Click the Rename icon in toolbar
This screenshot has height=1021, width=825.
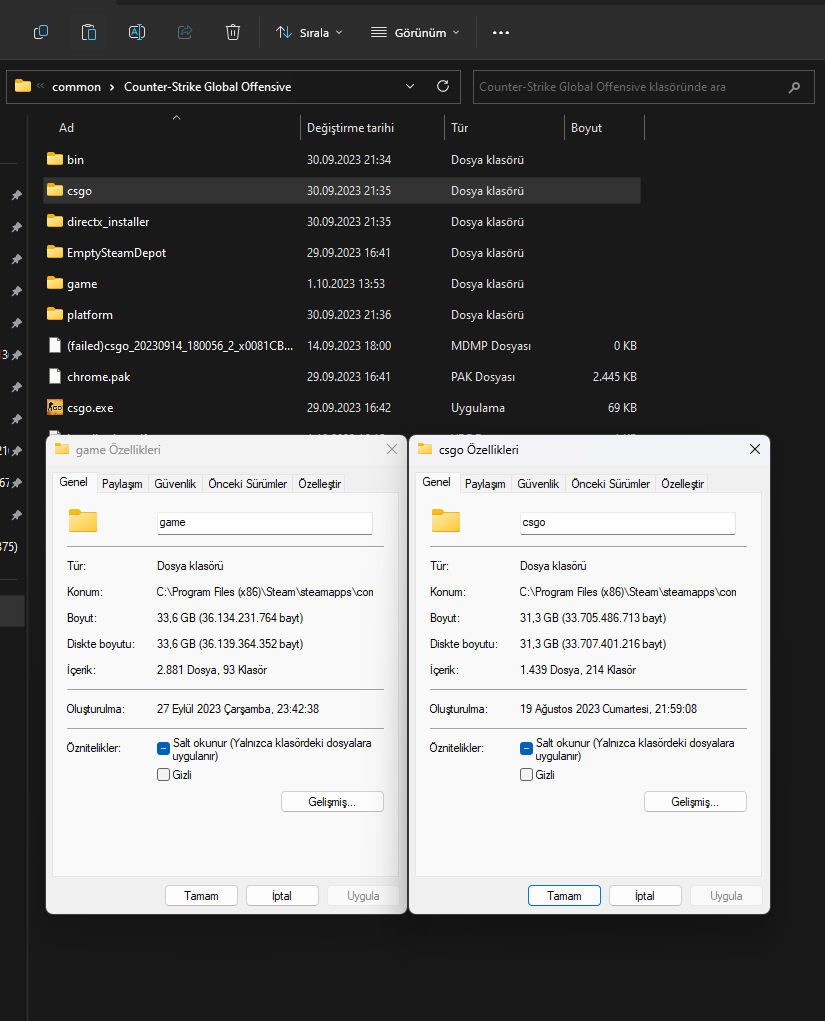click(x=137, y=32)
